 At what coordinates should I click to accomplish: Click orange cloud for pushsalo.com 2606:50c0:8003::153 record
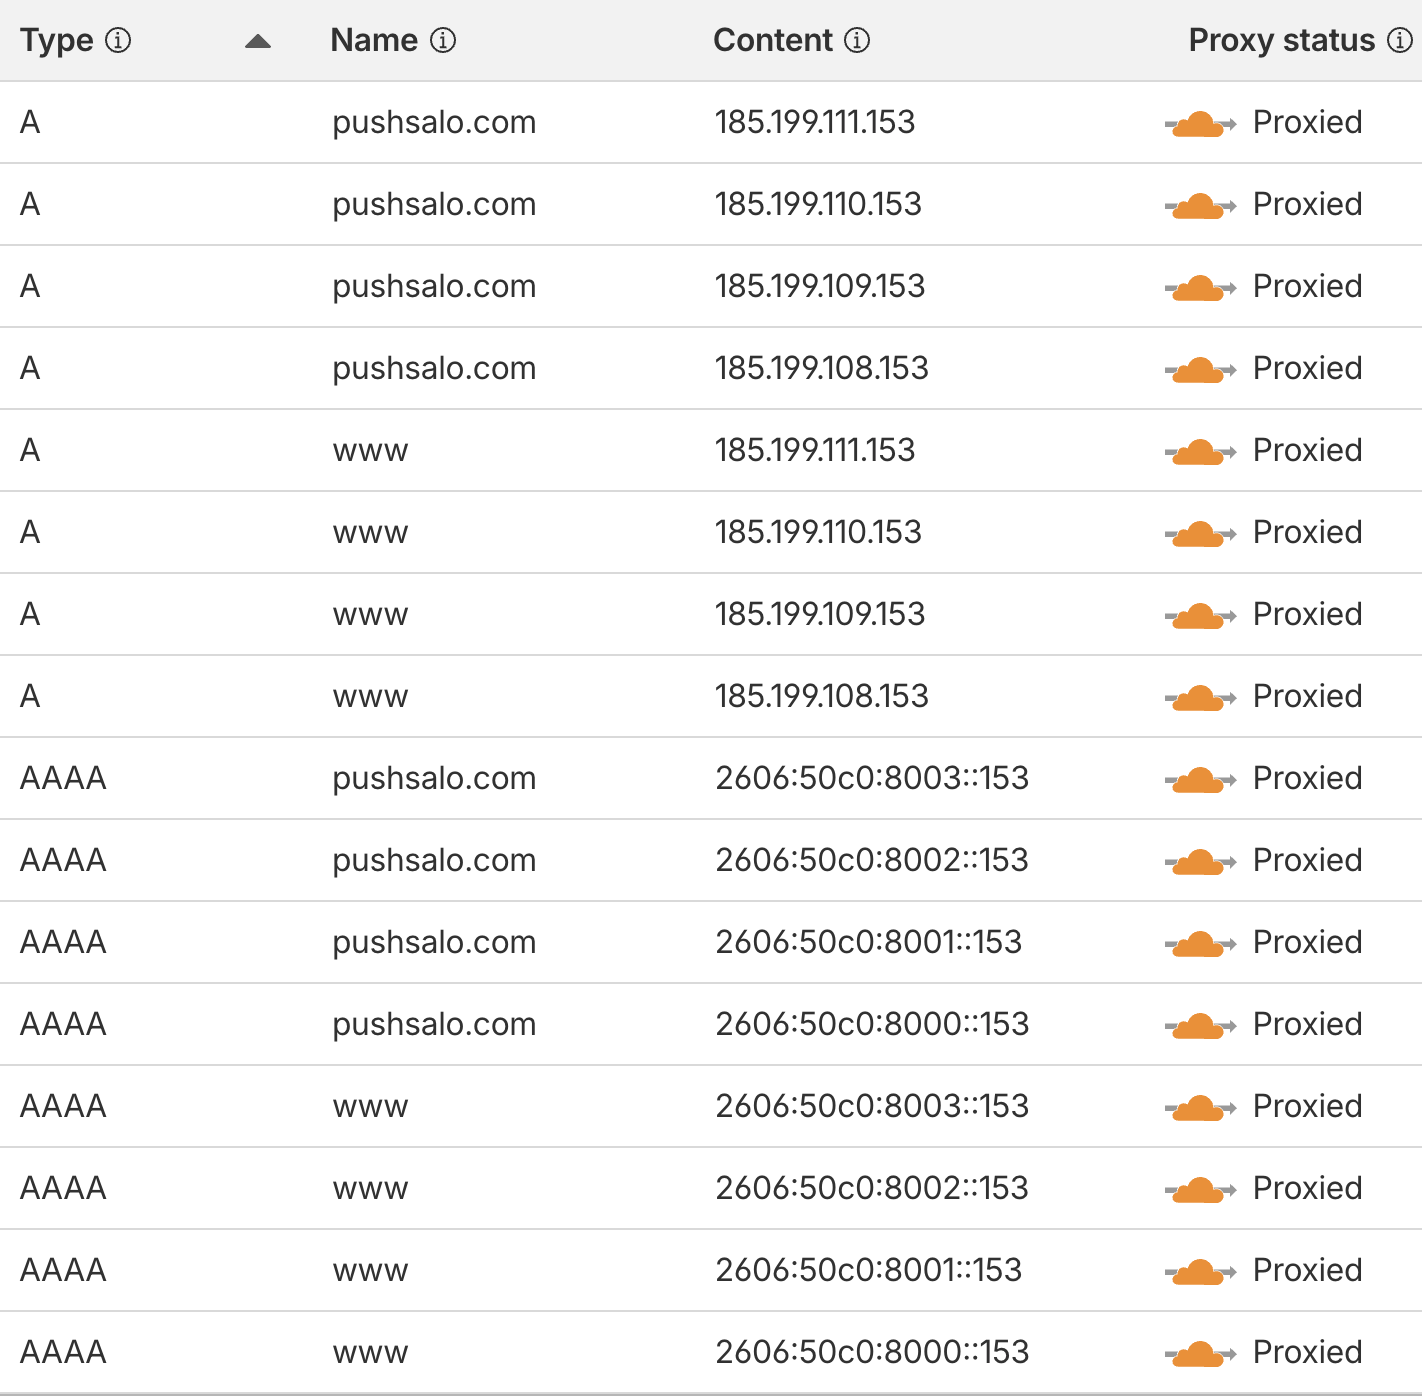(x=1199, y=780)
